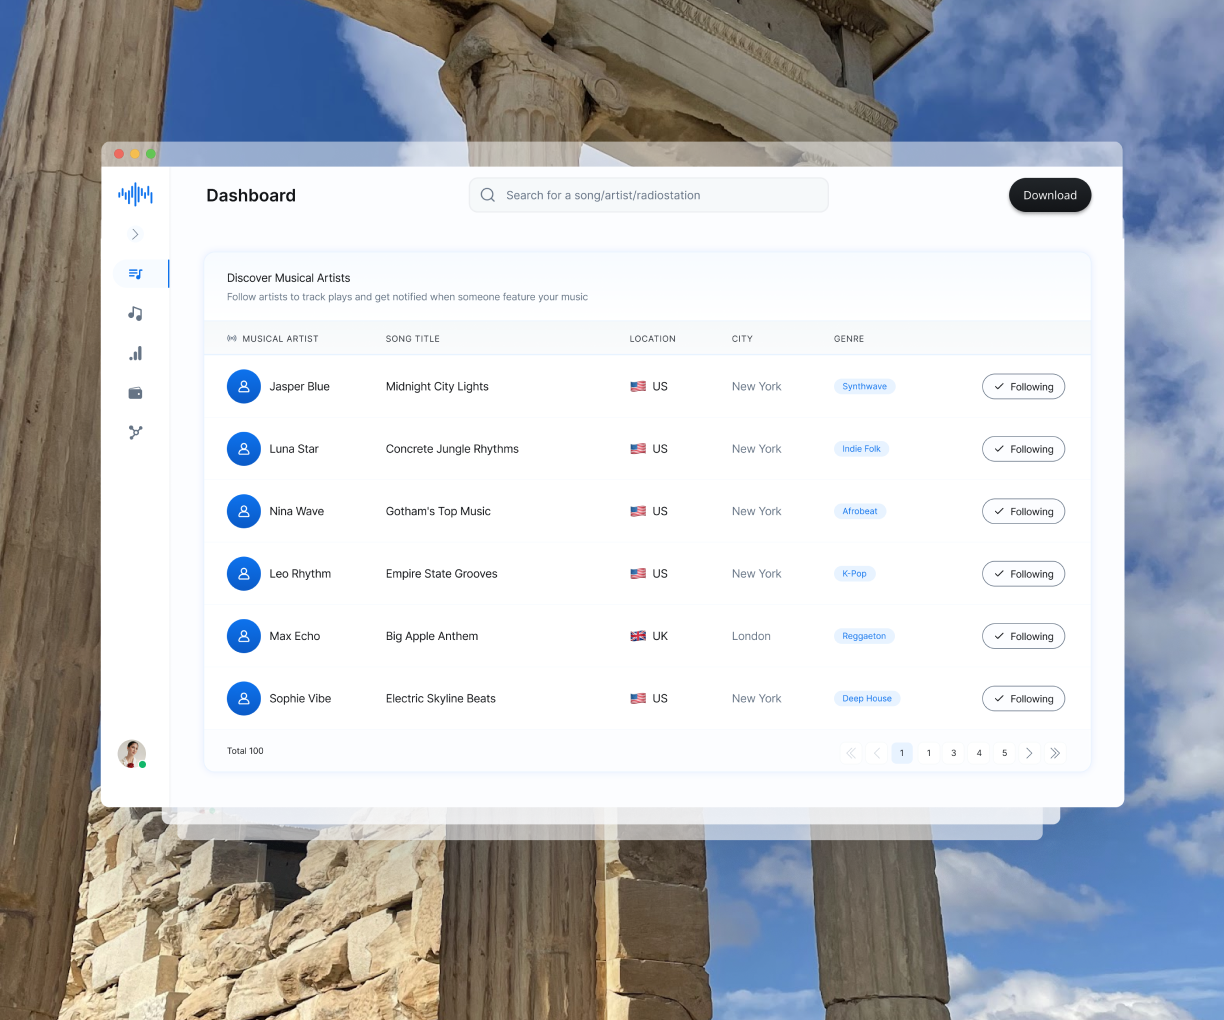Click Jasper Blue's avatar icon
This screenshot has width=1224, height=1020.
[x=244, y=386]
